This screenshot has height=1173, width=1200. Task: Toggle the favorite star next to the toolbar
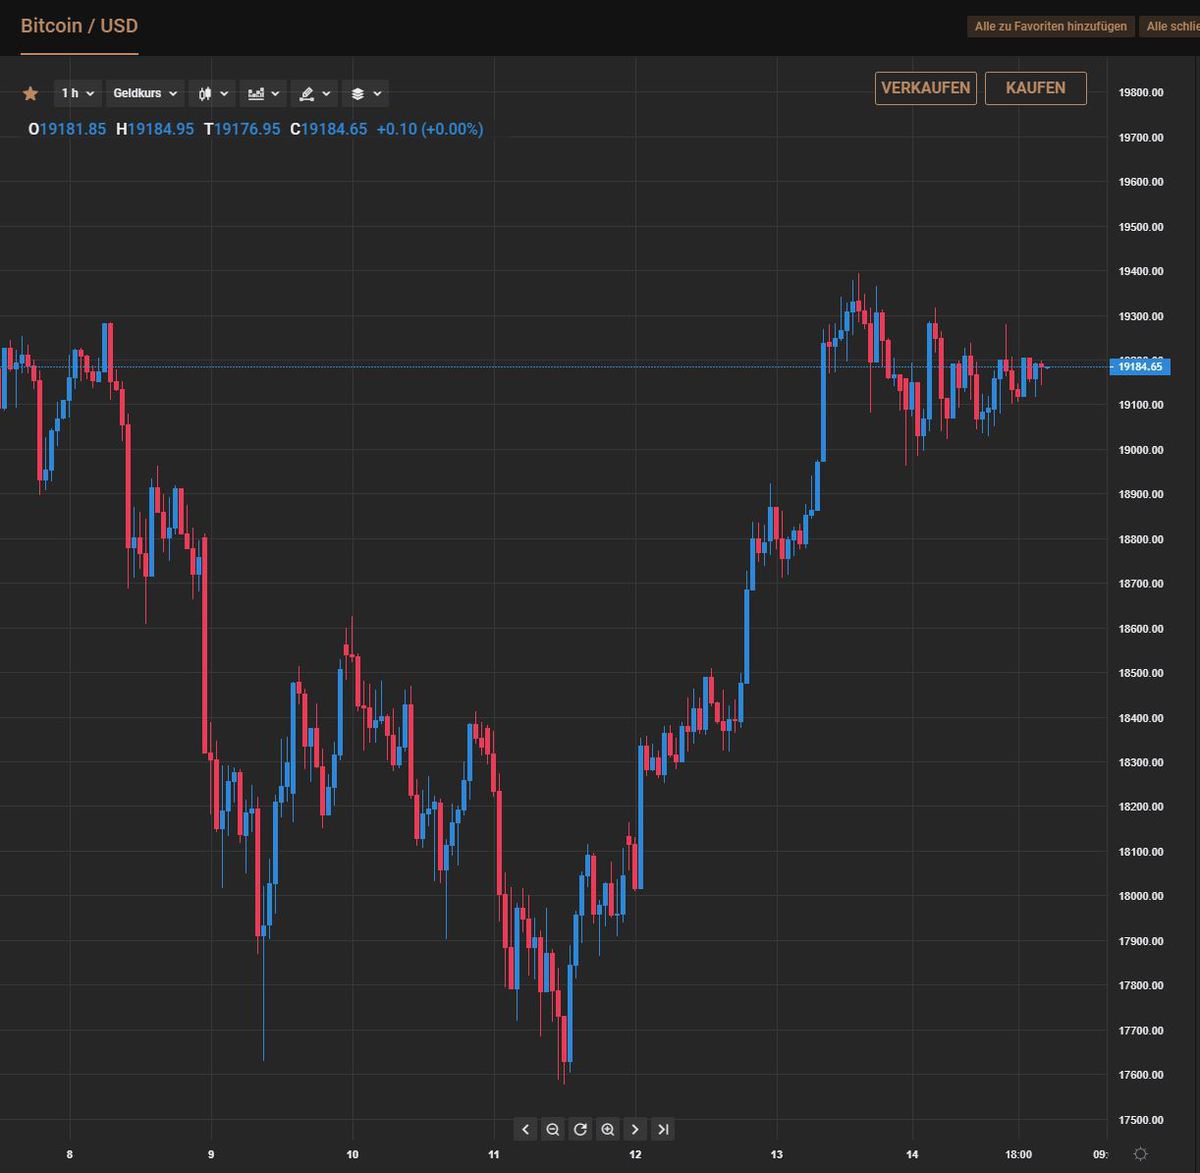click(30, 93)
